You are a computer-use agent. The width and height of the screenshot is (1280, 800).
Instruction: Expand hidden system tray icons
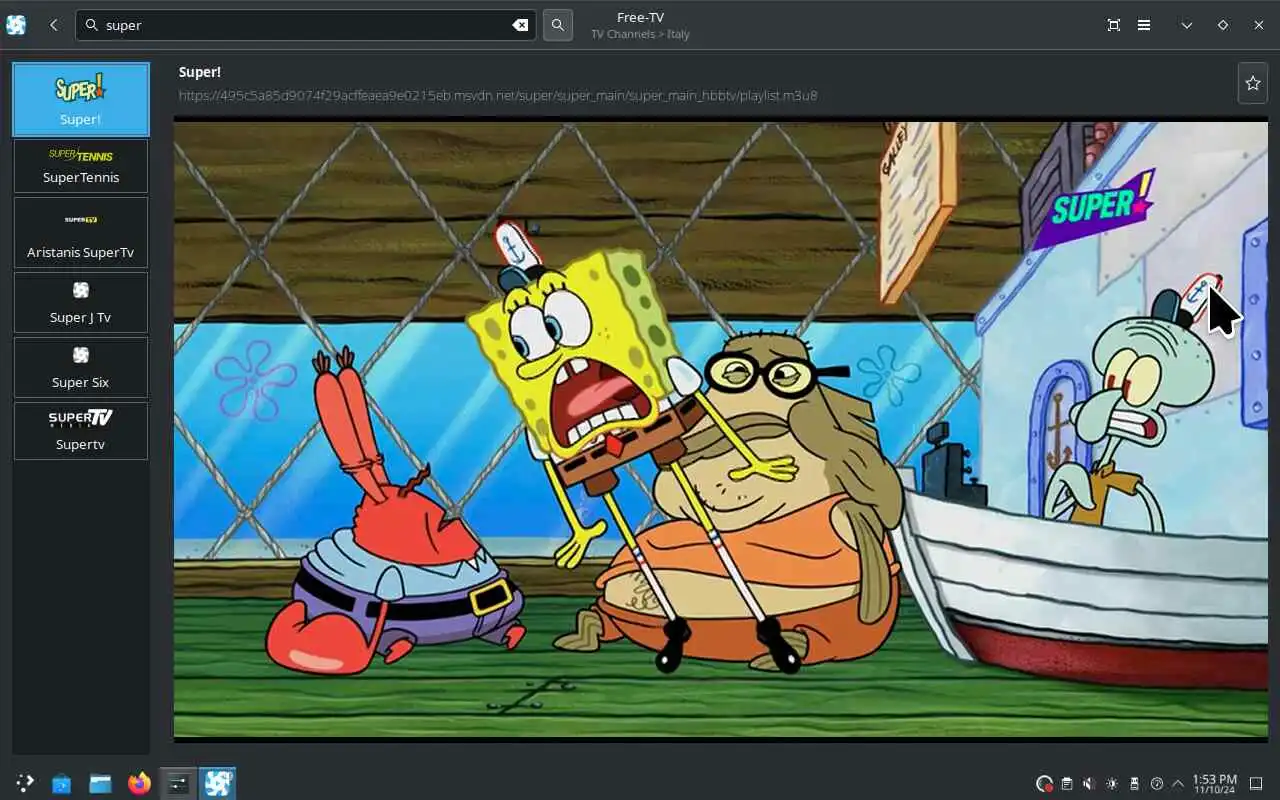(1177, 784)
